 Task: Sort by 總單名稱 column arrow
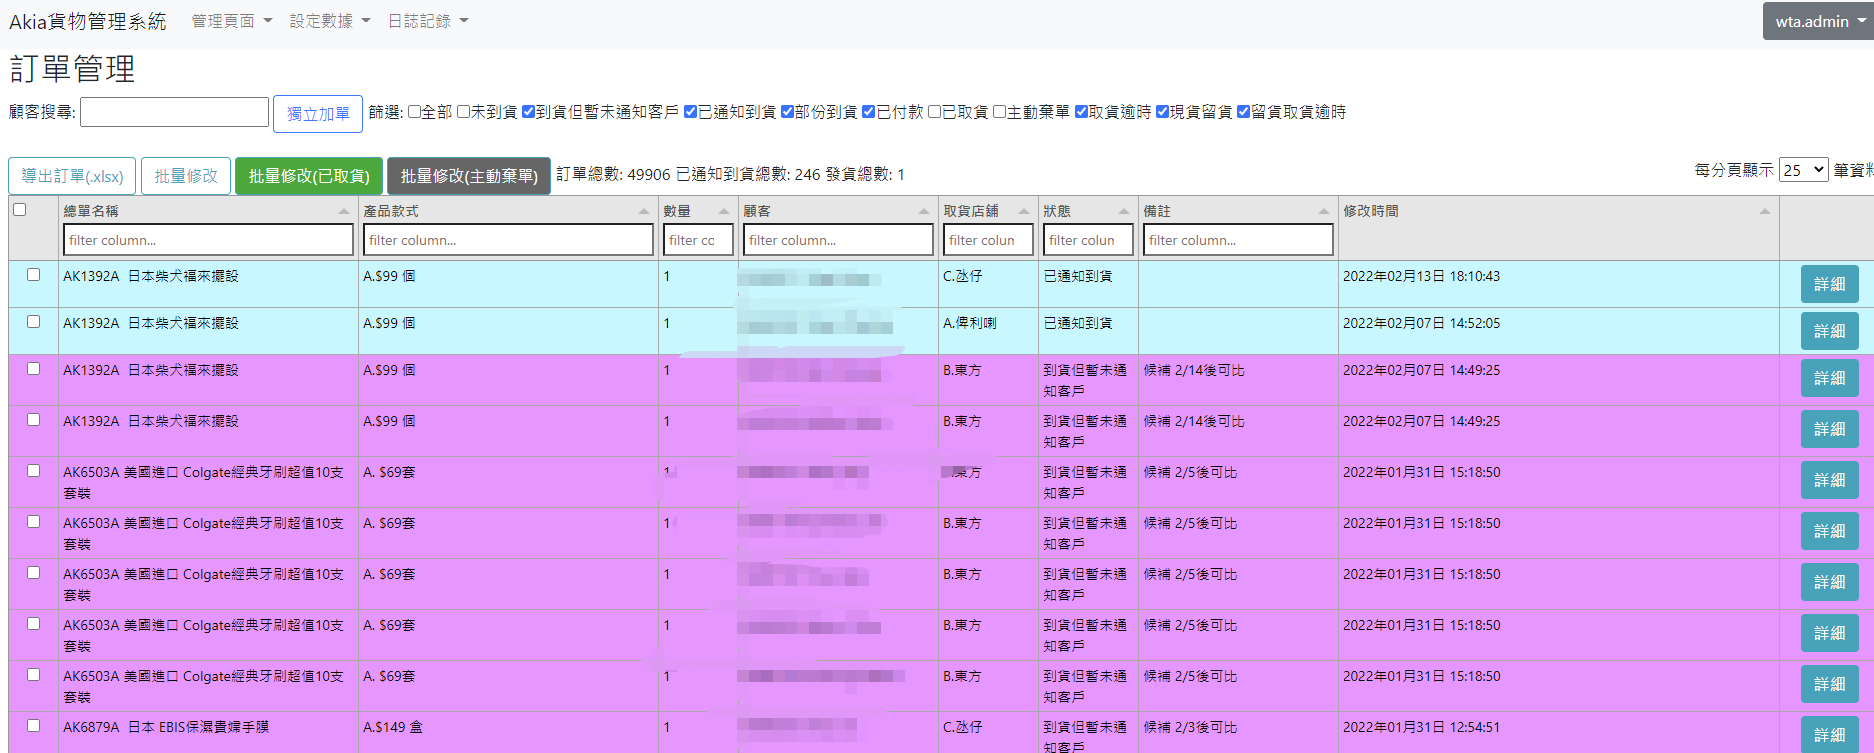344,212
